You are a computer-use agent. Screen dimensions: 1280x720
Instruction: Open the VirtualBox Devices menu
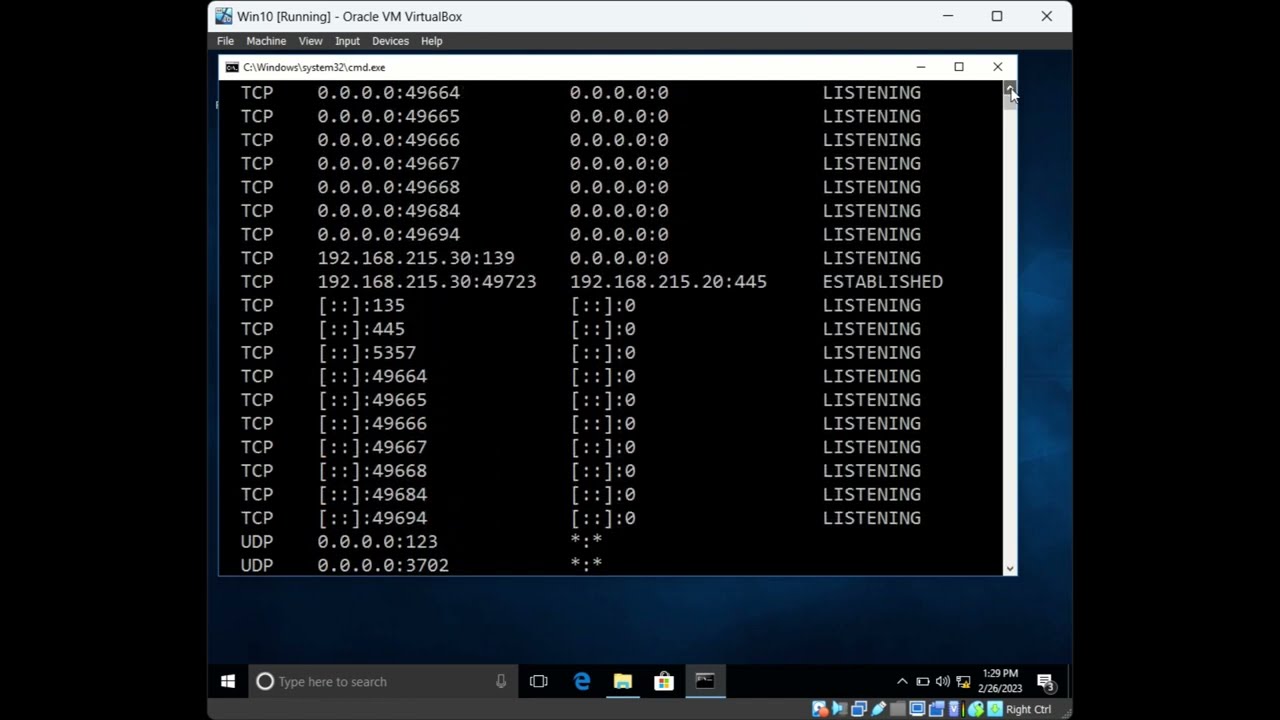coord(390,41)
